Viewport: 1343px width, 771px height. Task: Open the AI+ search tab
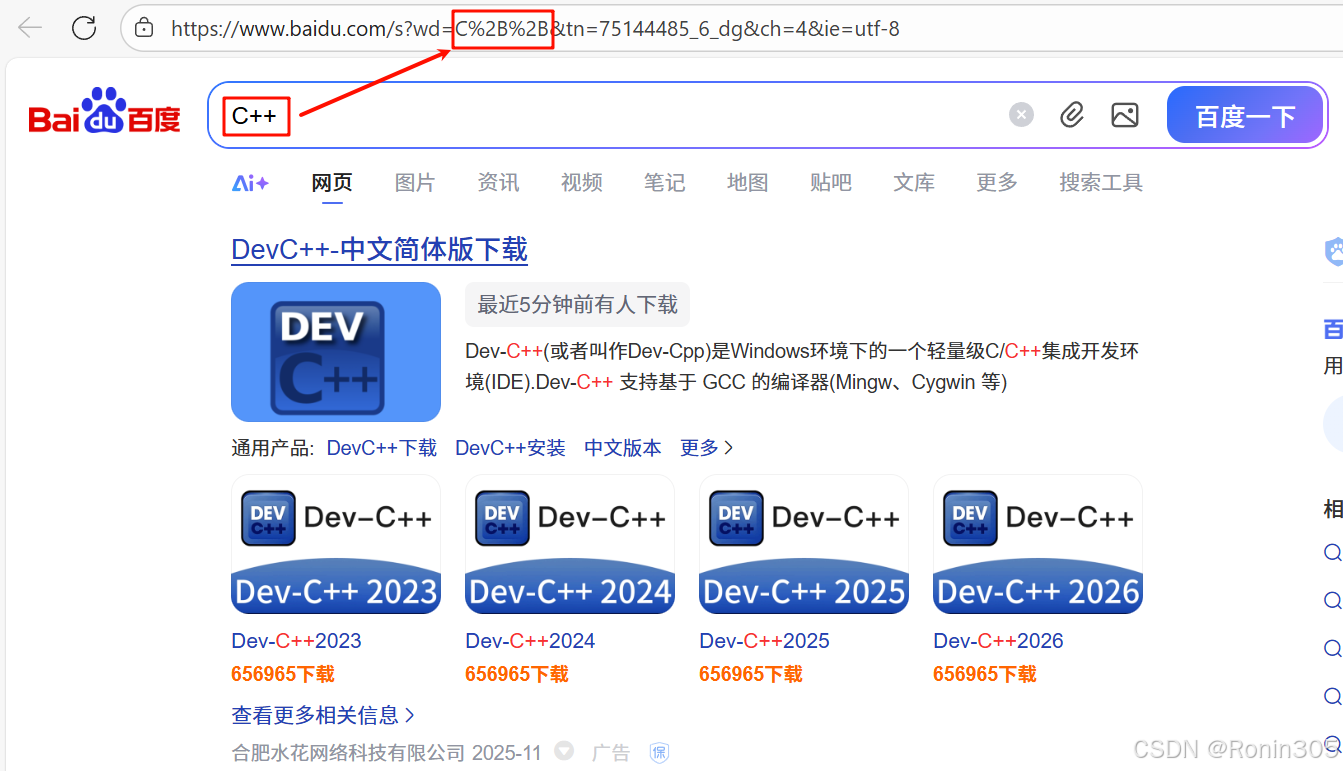point(250,183)
